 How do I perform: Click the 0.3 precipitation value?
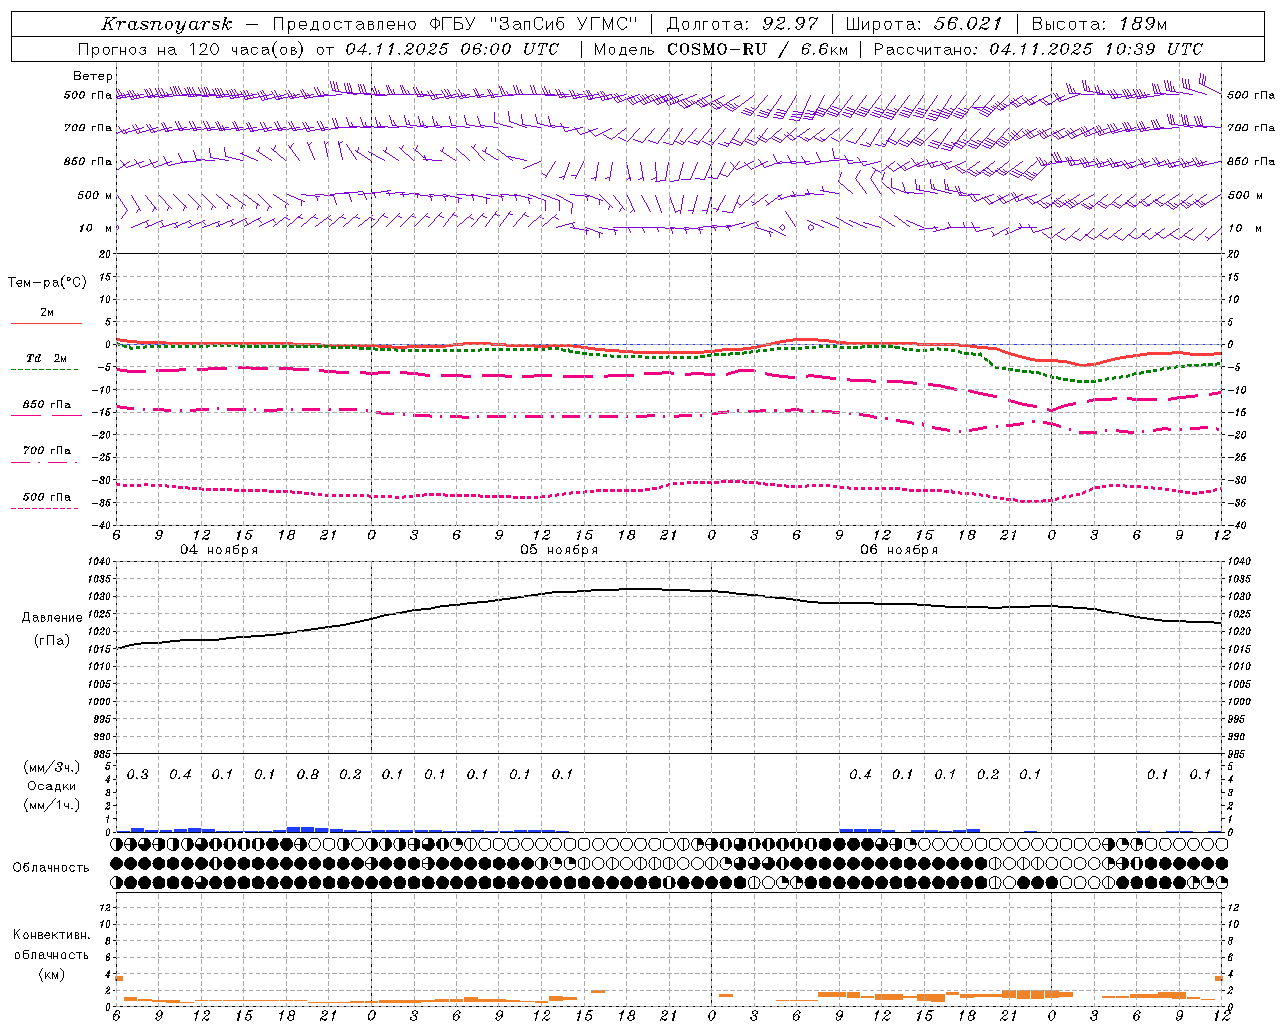[138, 774]
